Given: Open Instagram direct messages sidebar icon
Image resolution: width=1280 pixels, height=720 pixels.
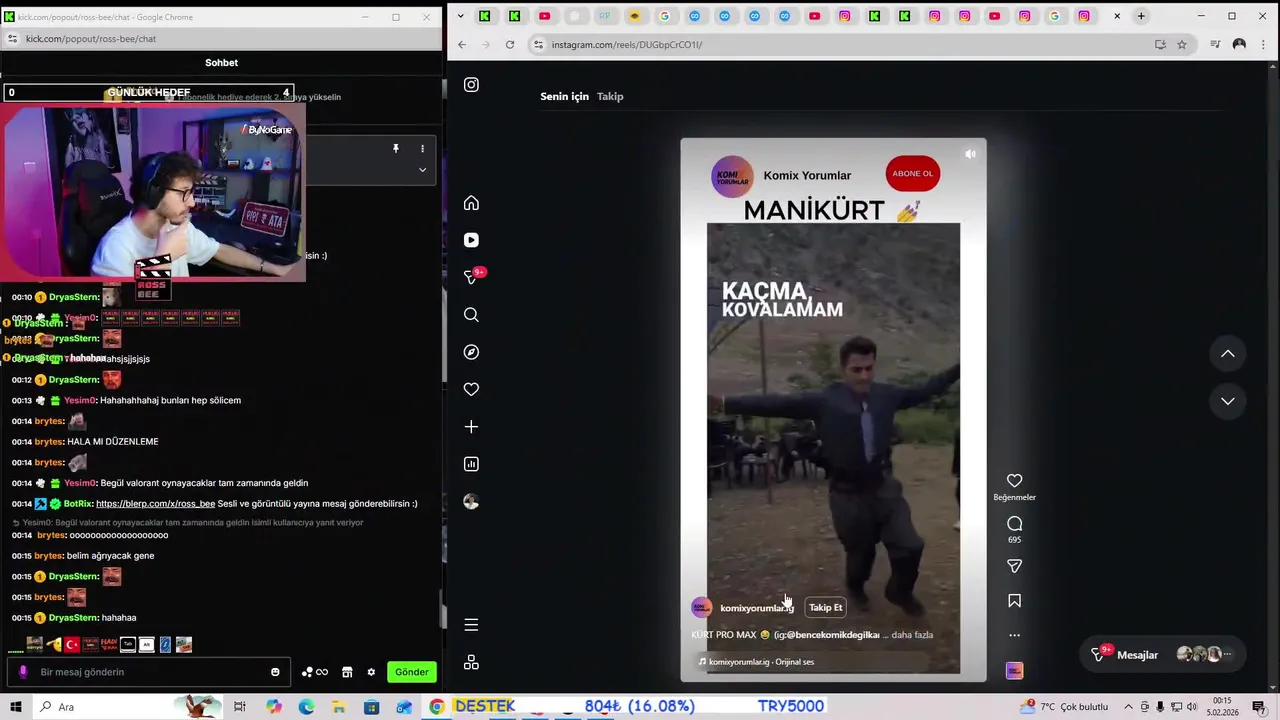Looking at the screenshot, I should pos(472,277).
